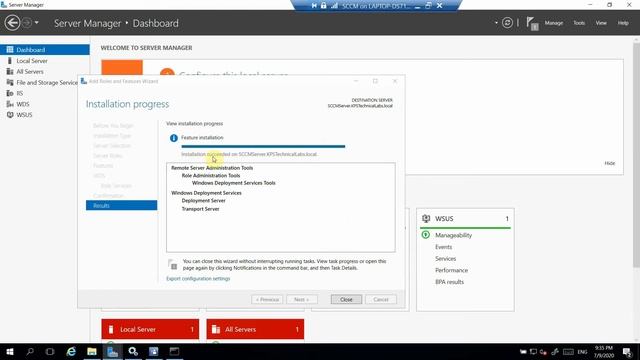
Task: Click the Previous button in the wizard
Action: [267, 299]
